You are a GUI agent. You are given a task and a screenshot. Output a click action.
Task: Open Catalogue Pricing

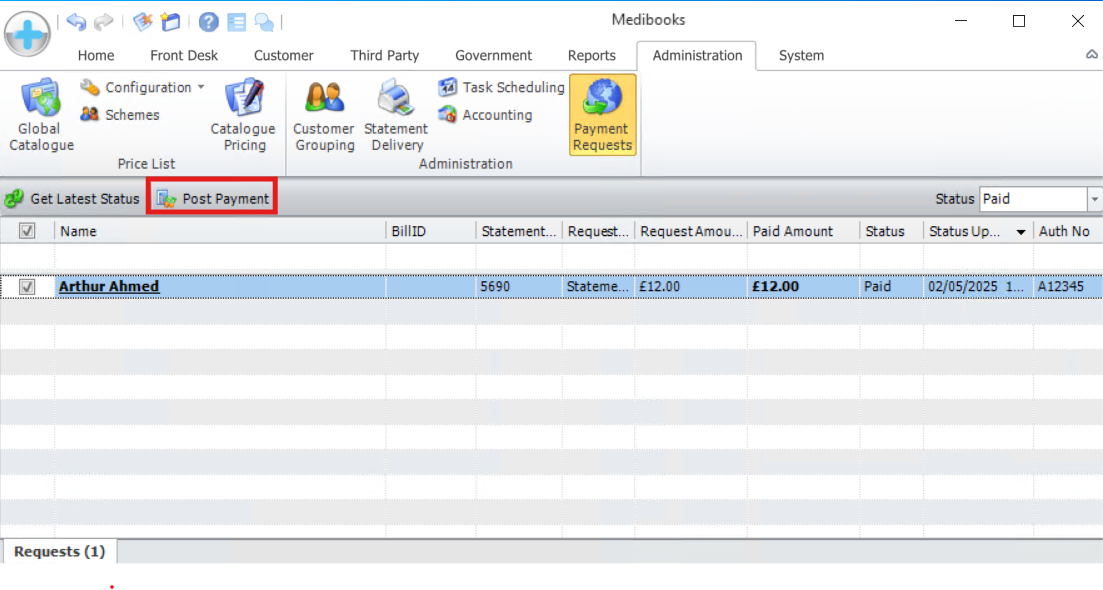[243, 115]
